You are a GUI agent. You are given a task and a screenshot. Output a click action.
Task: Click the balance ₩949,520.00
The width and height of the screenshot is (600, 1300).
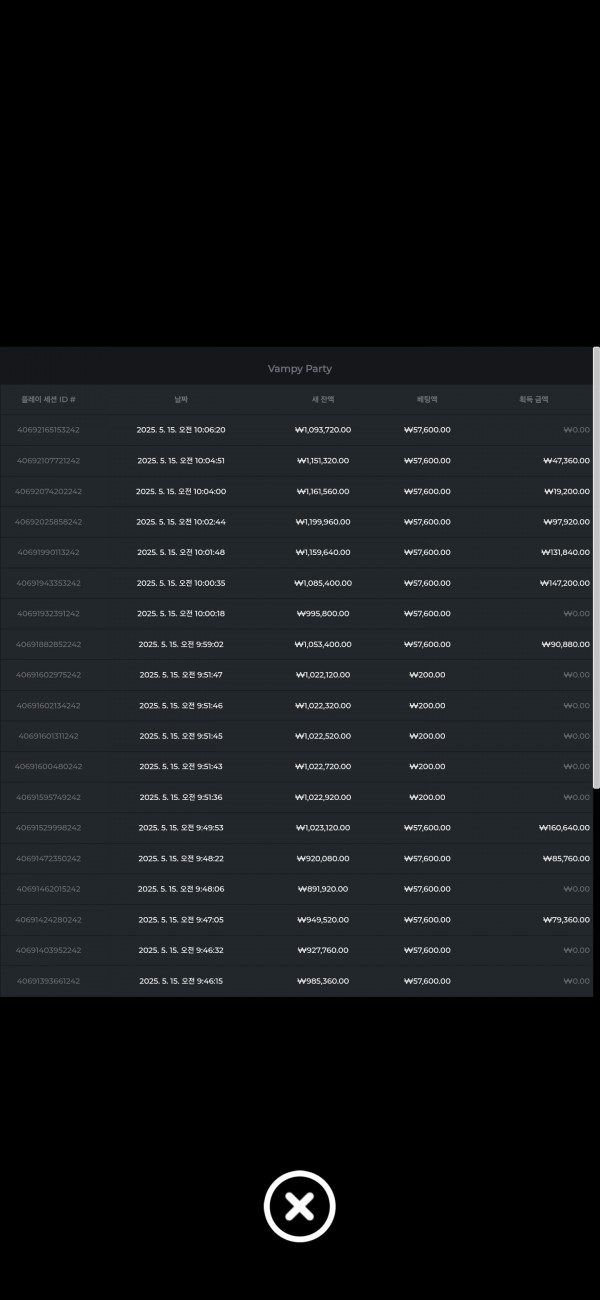[x=323, y=920]
